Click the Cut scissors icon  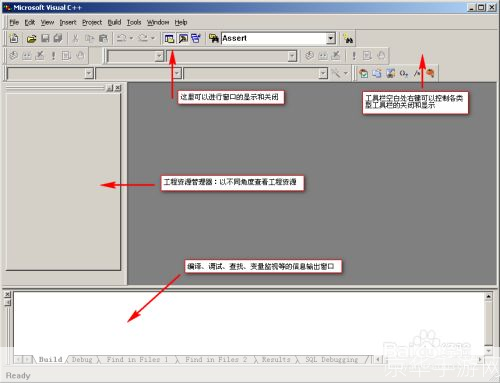tap(76, 39)
